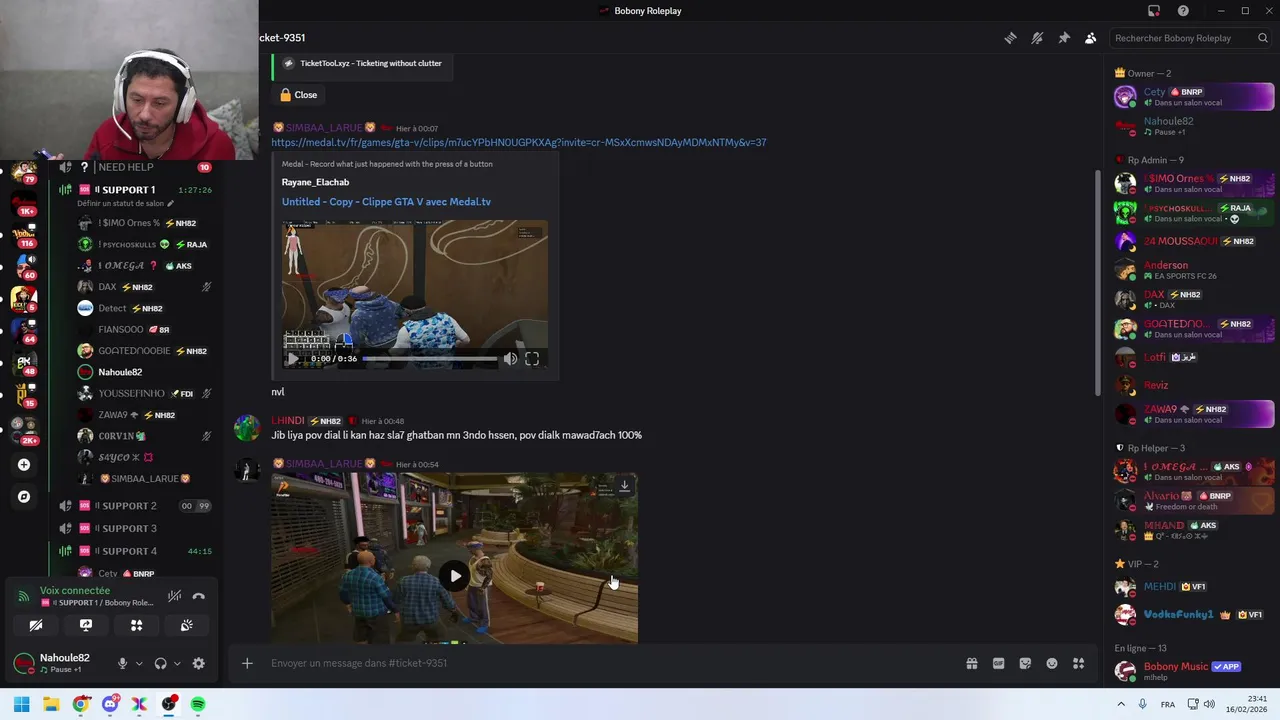
Task: Open user settings gear
Action: [198, 663]
